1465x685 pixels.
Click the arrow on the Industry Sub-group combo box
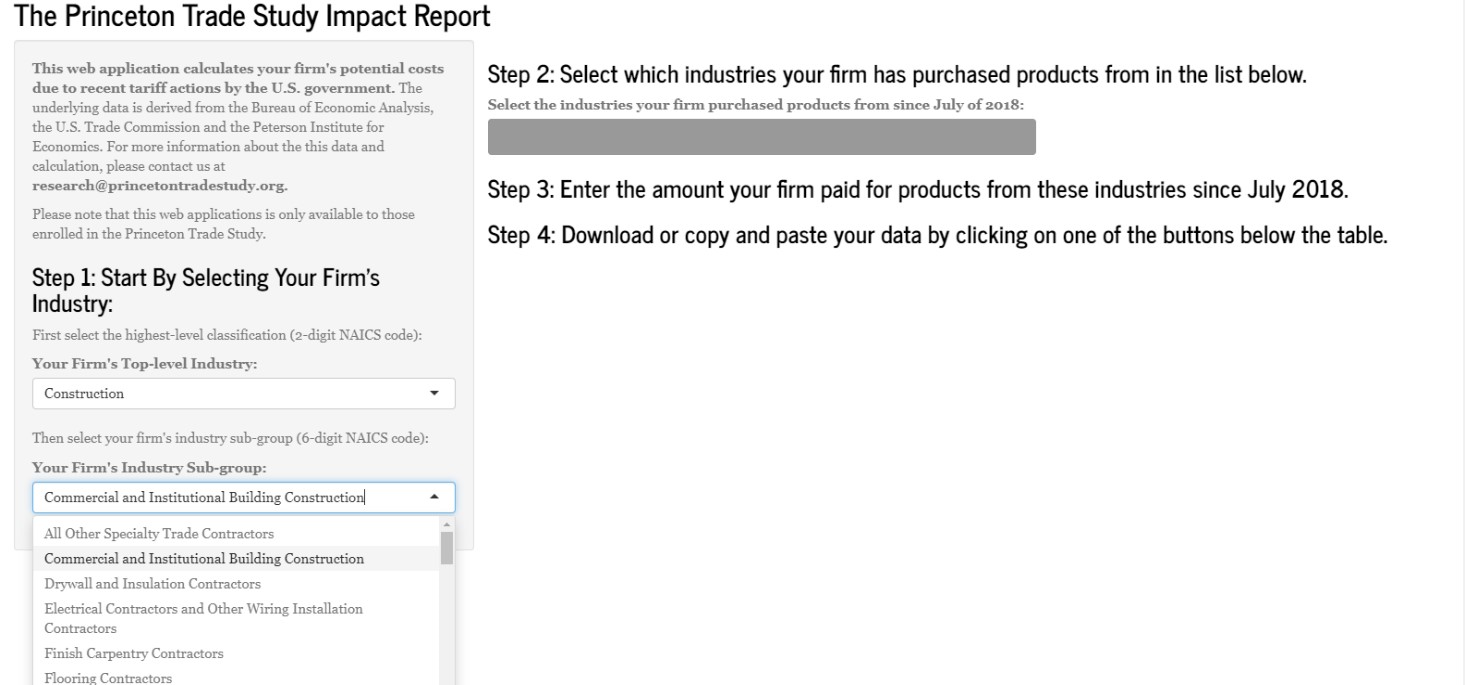tap(434, 497)
